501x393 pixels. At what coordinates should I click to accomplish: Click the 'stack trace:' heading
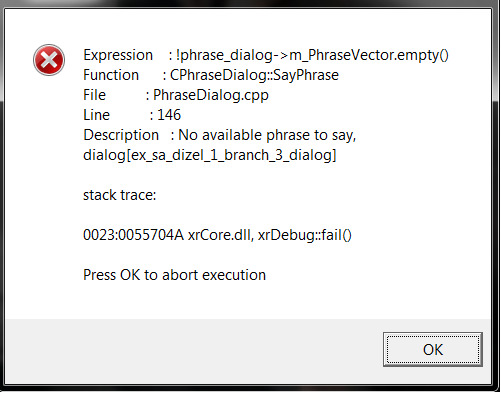(119, 195)
